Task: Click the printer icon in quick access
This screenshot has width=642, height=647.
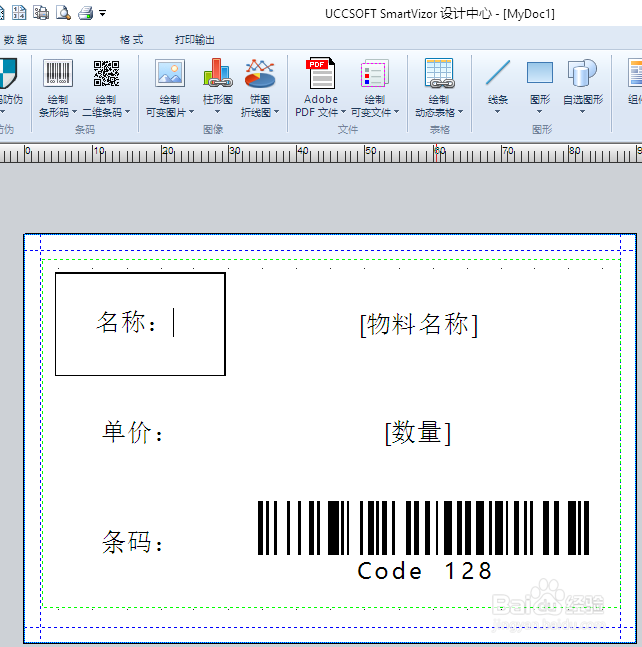Action: (x=85, y=13)
